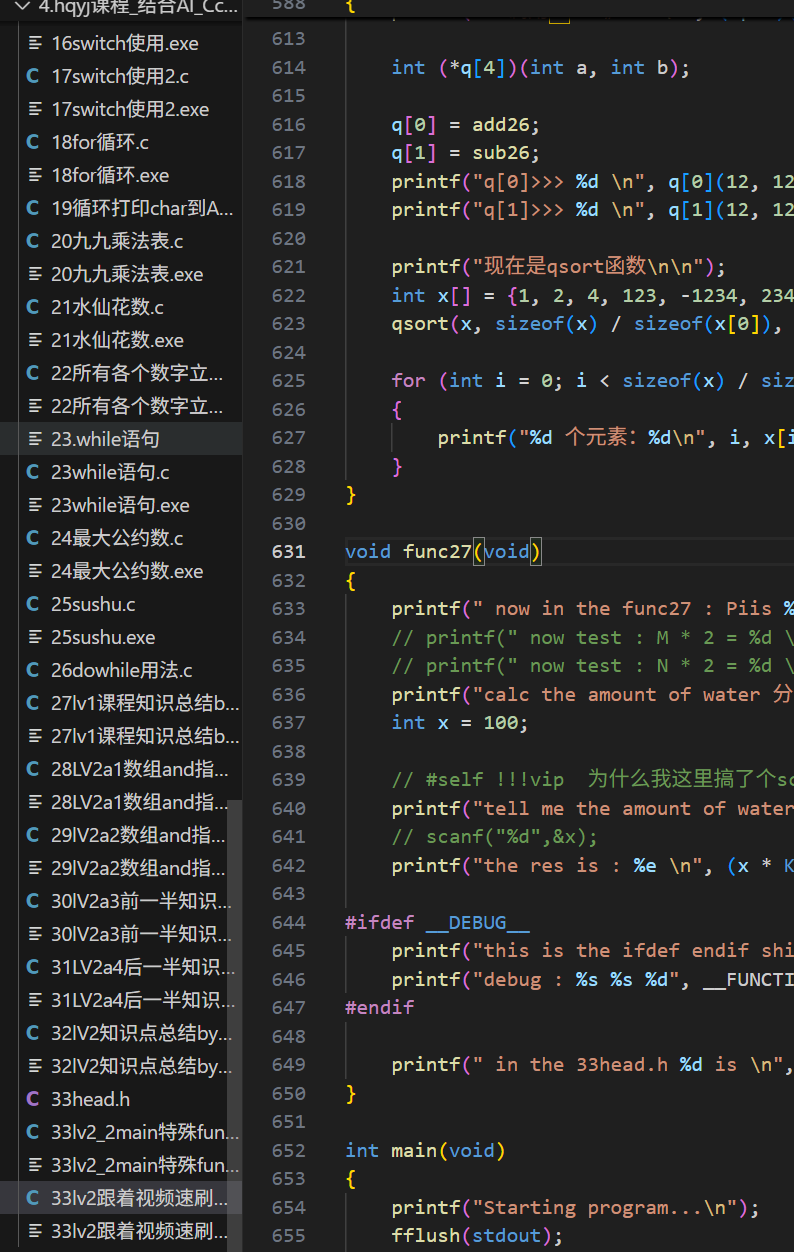Viewport: 794px width, 1252px height.
Task: Click the 'for' keyword on line 625
Action: pyautogui.click(x=408, y=380)
